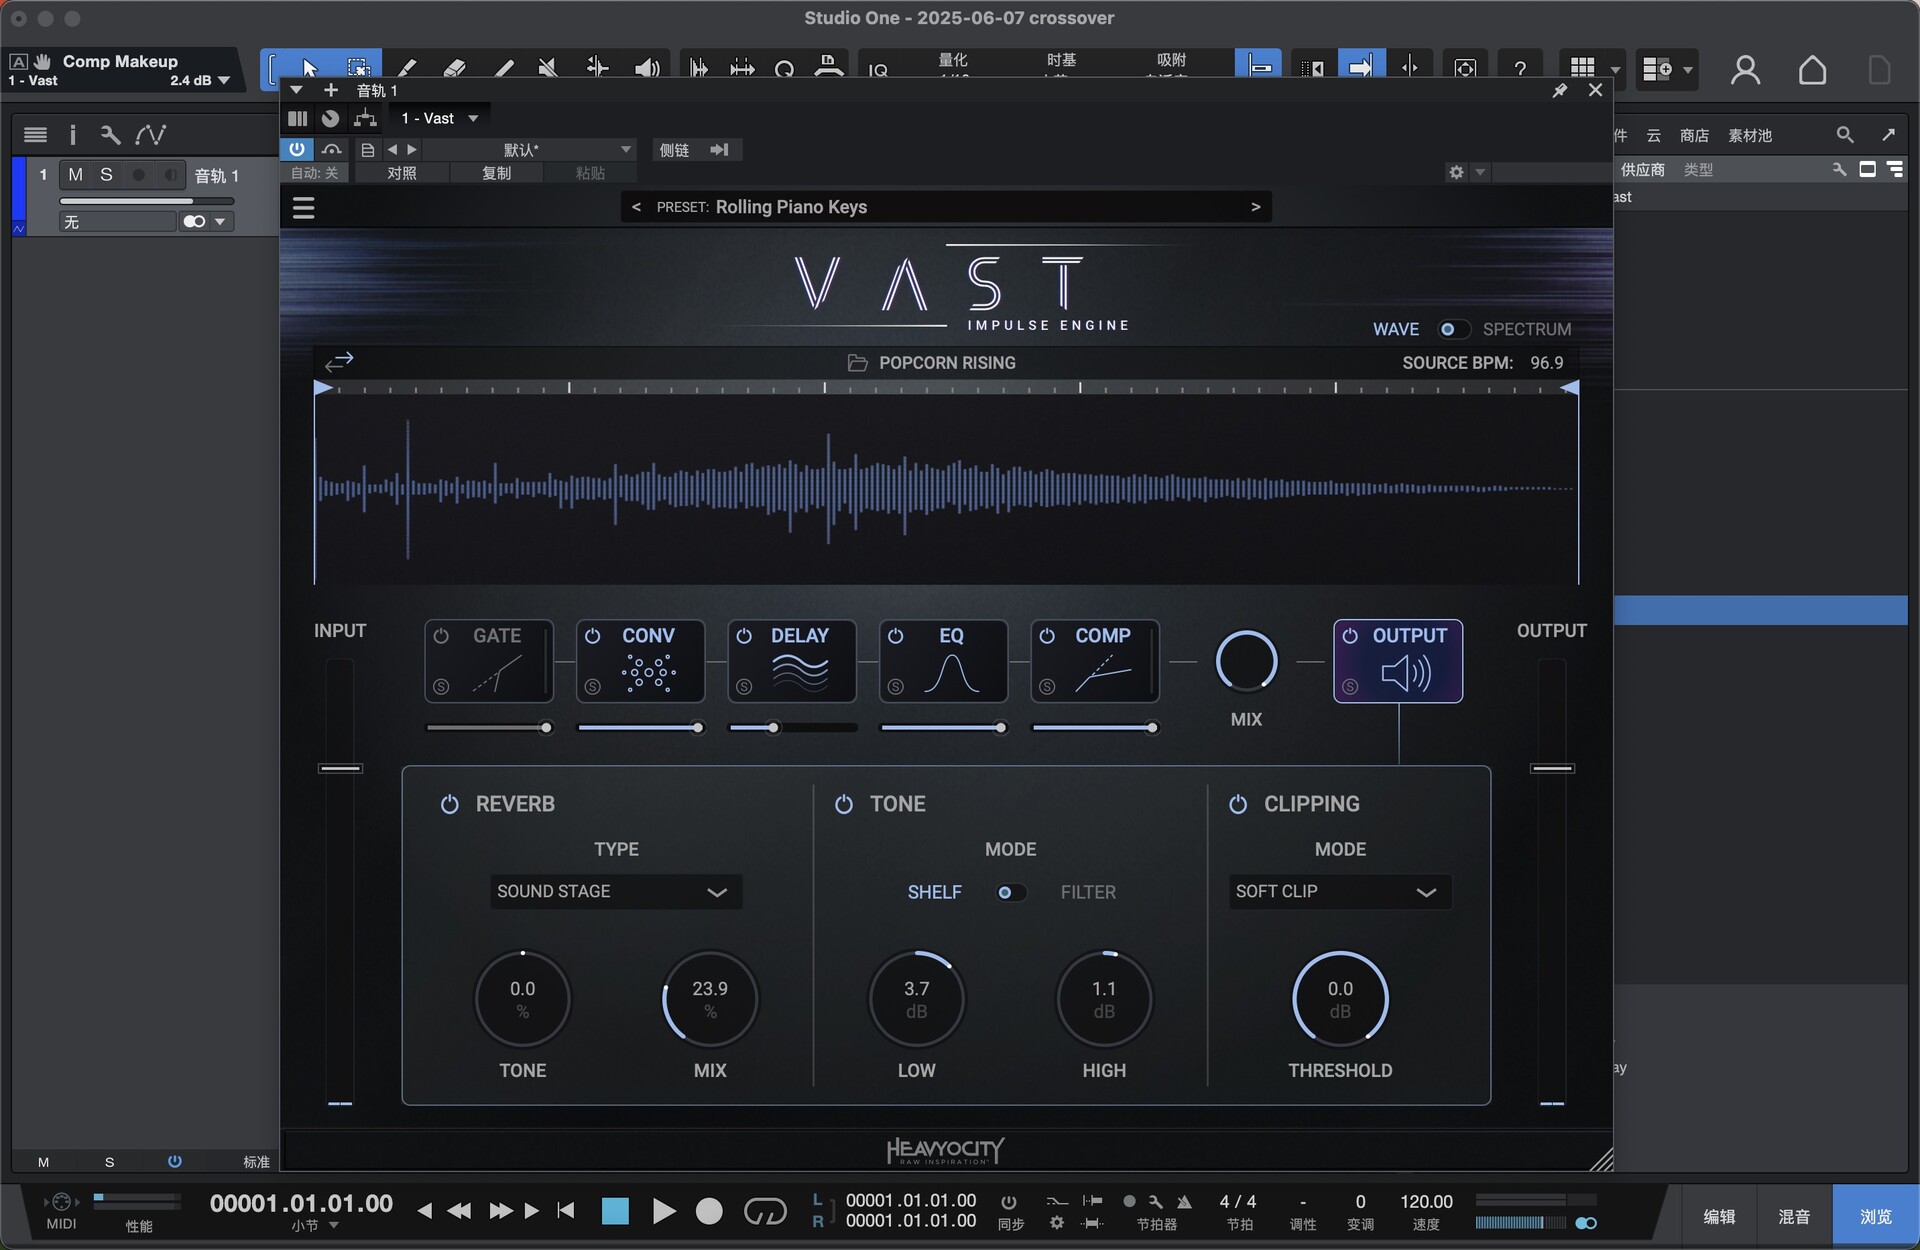Toggle the SHELF/FILTER tone mode switch
The width and height of the screenshot is (1920, 1250).
1010,892
